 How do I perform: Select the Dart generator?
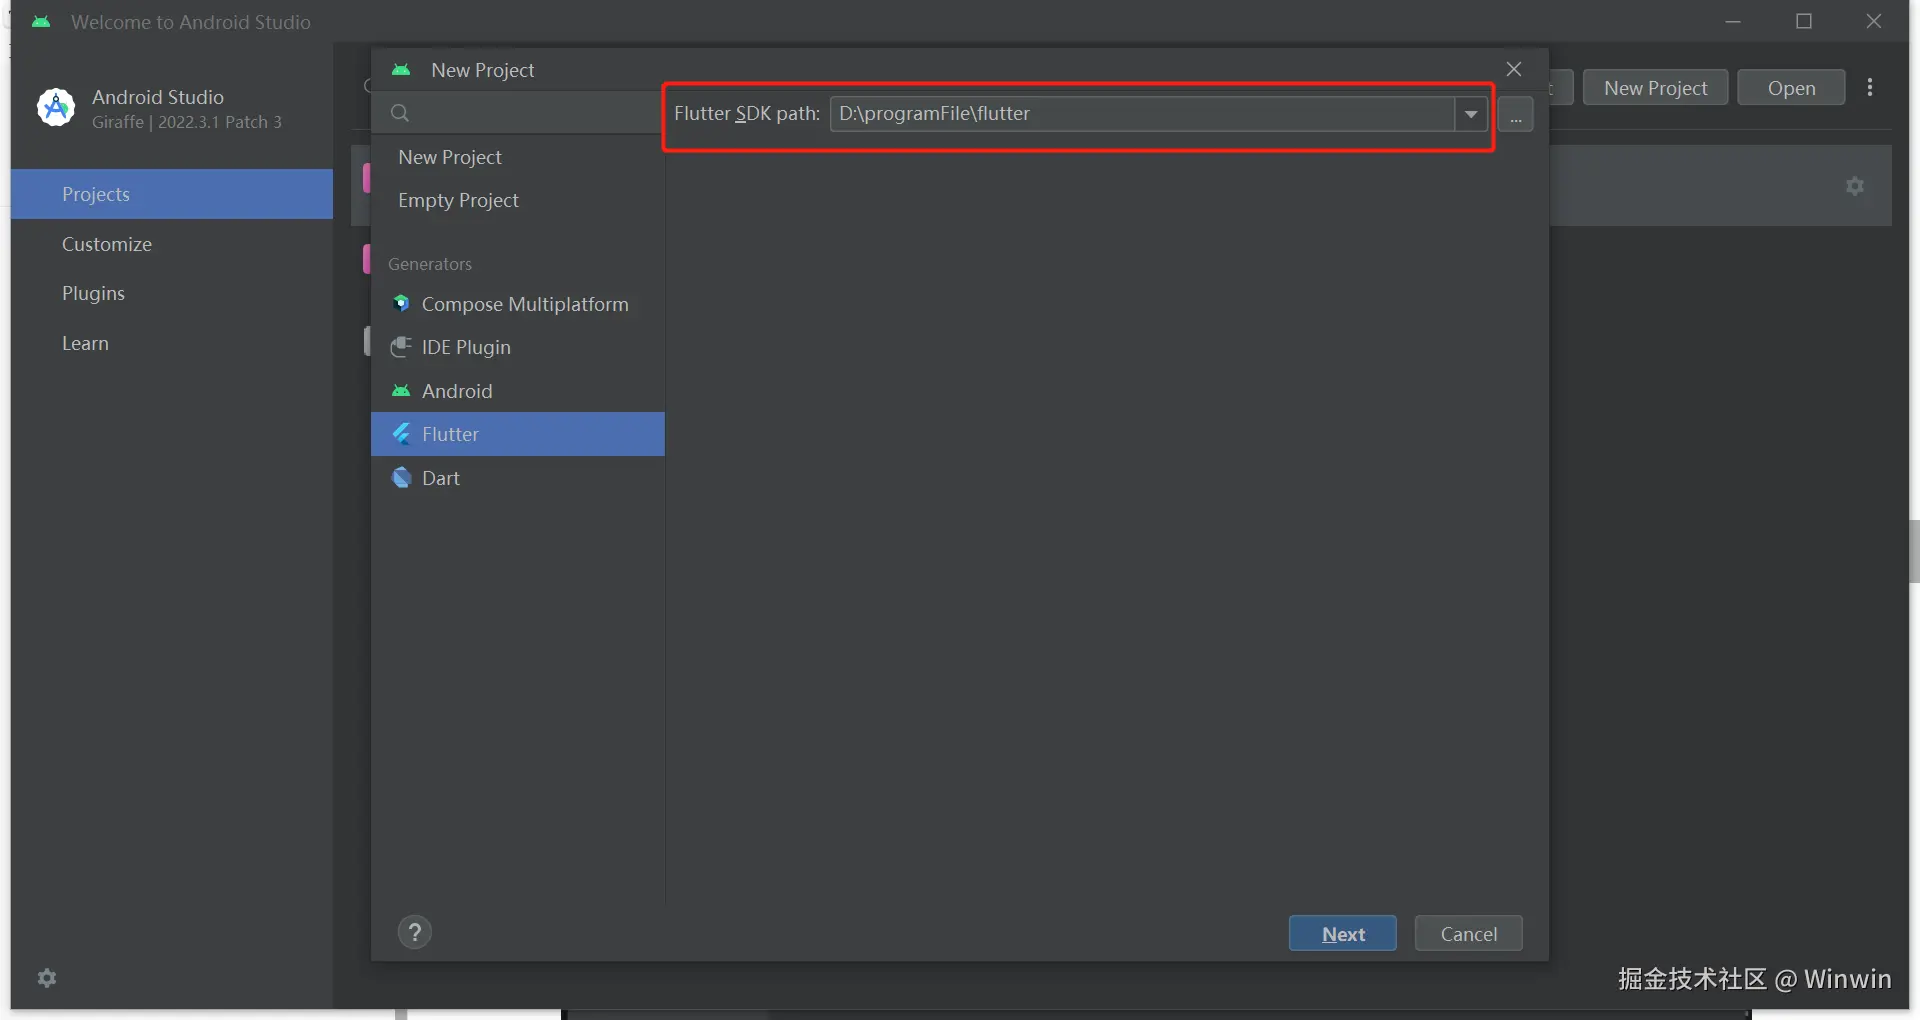(x=517, y=478)
